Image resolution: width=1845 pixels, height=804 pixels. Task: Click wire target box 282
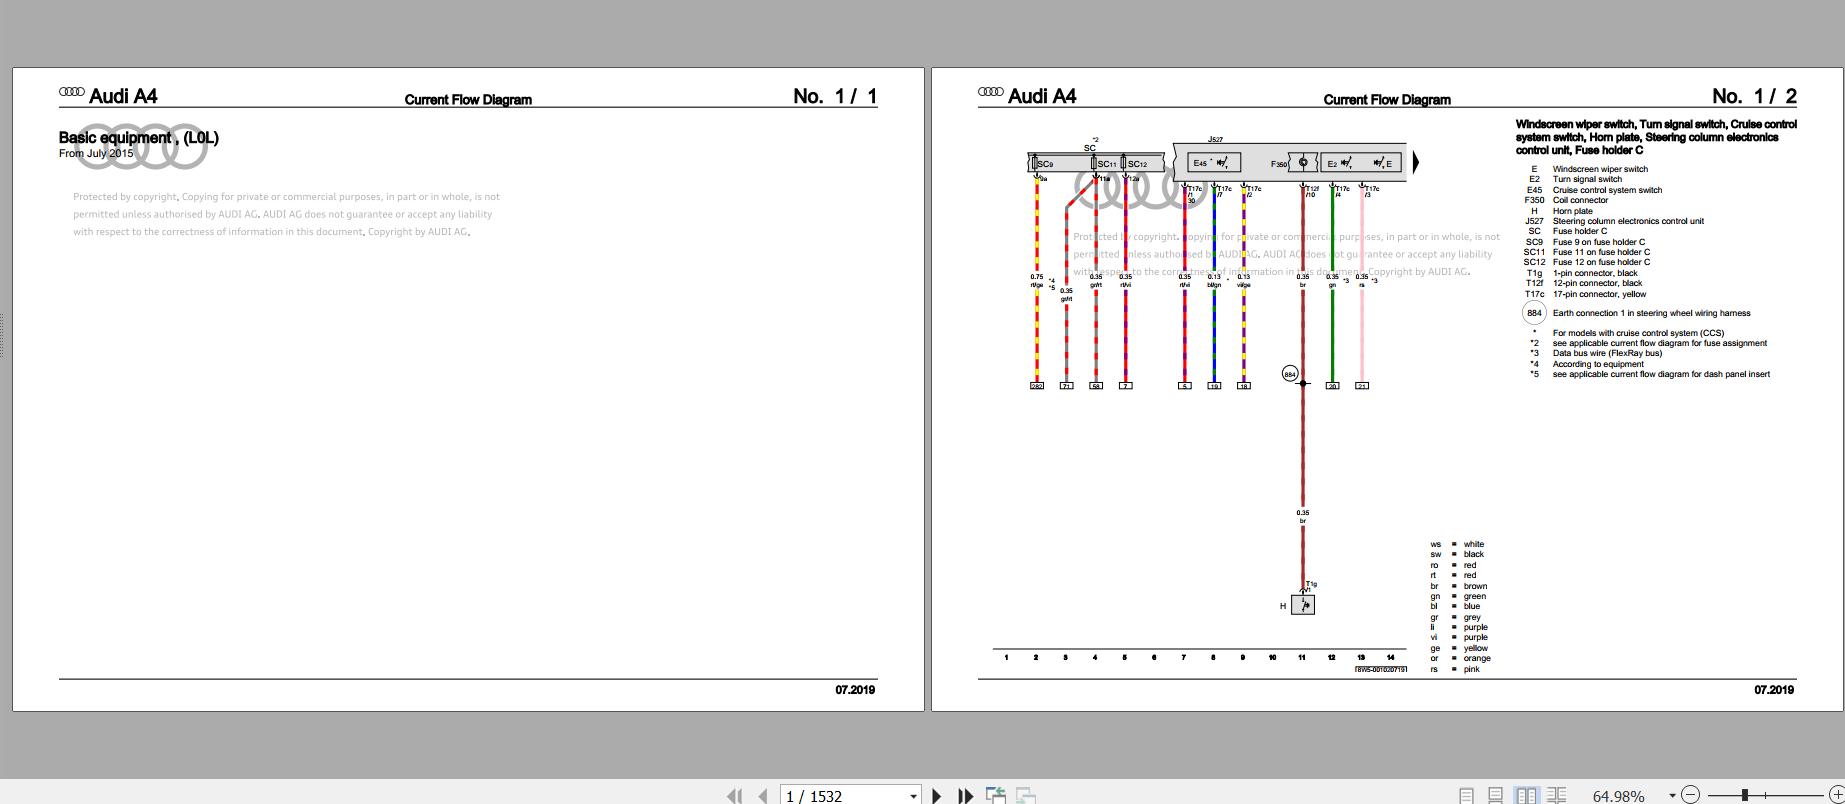[x=1037, y=386]
